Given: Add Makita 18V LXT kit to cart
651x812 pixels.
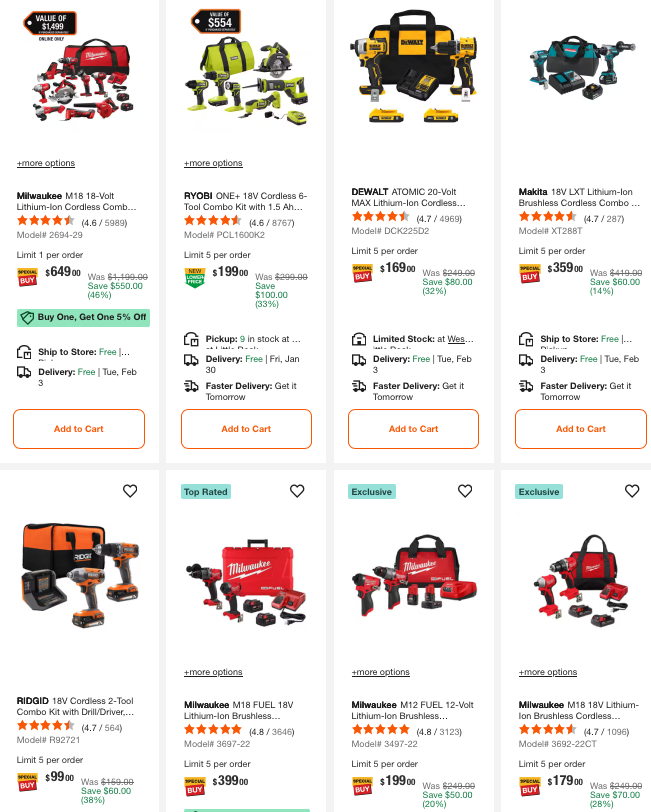Looking at the screenshot, I should (x=581, y=429).
